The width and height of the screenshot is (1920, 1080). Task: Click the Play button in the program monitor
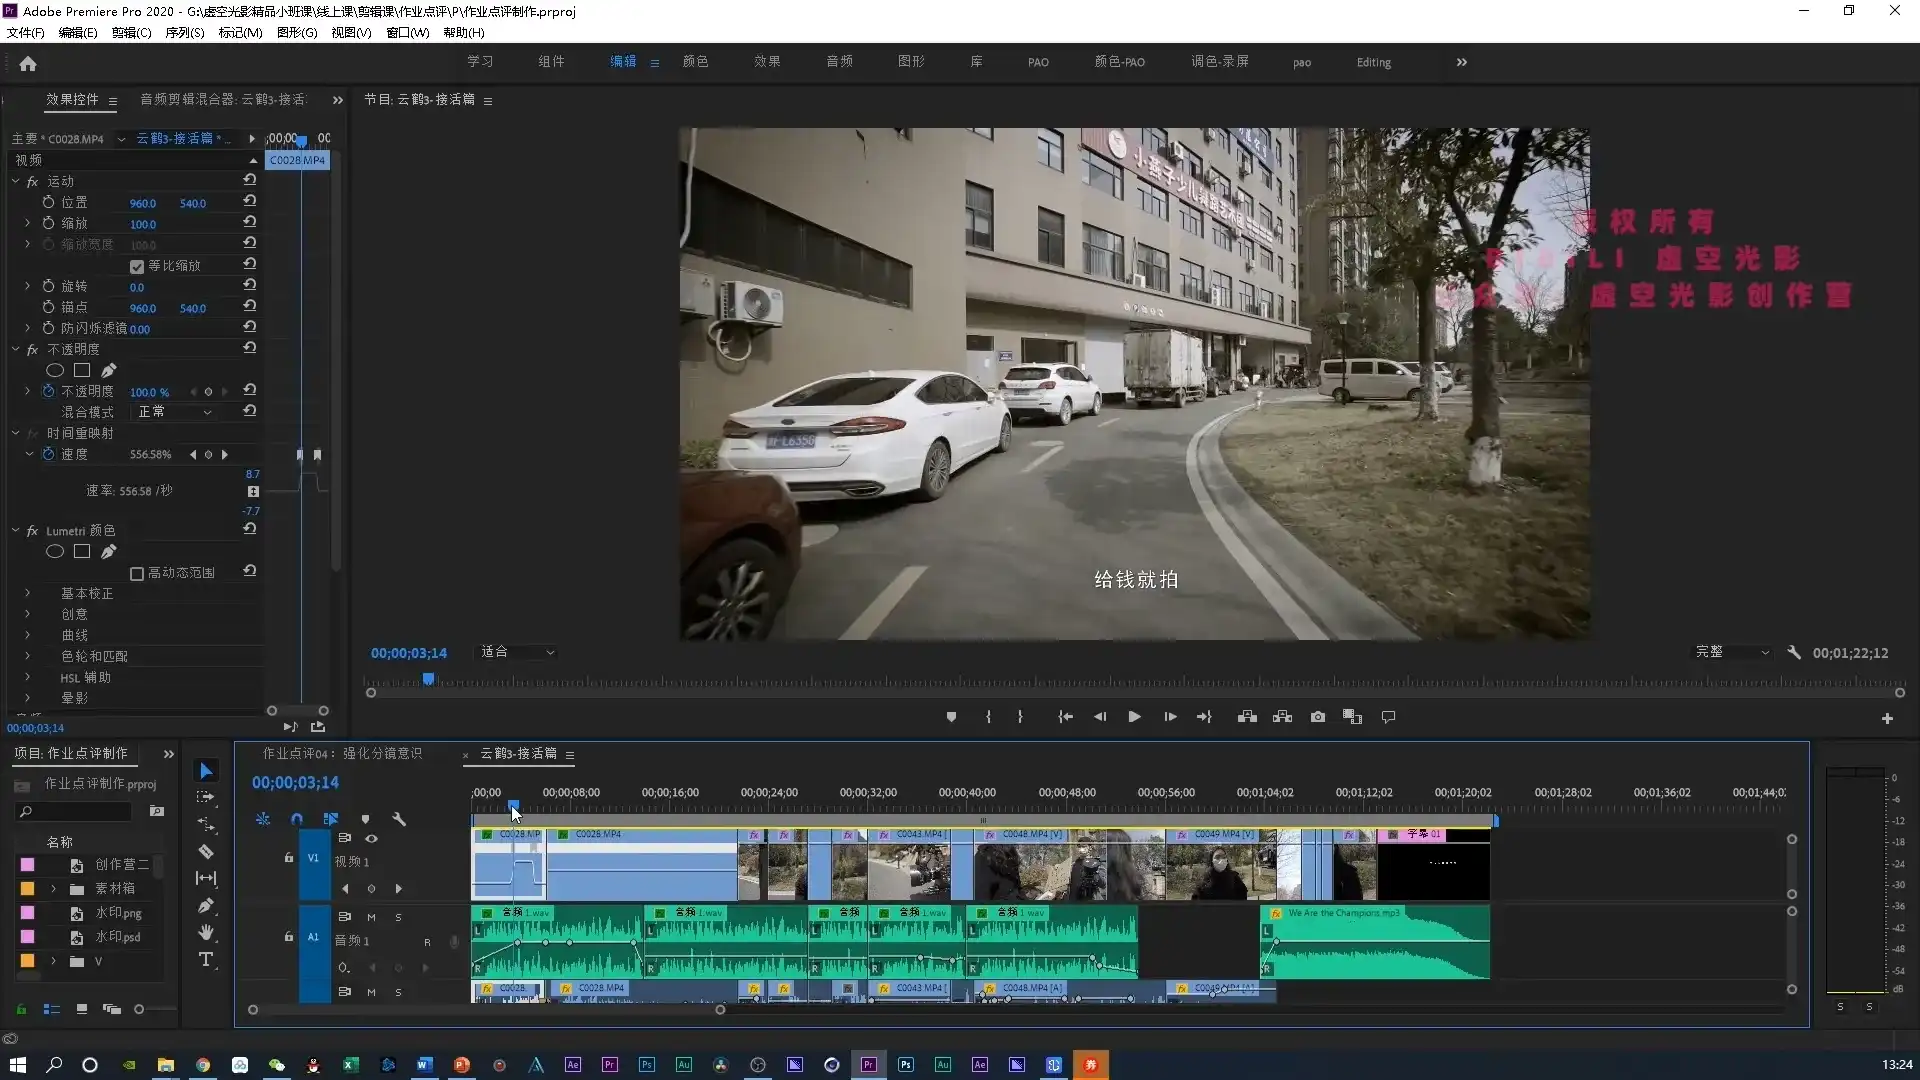point(1134,717)
